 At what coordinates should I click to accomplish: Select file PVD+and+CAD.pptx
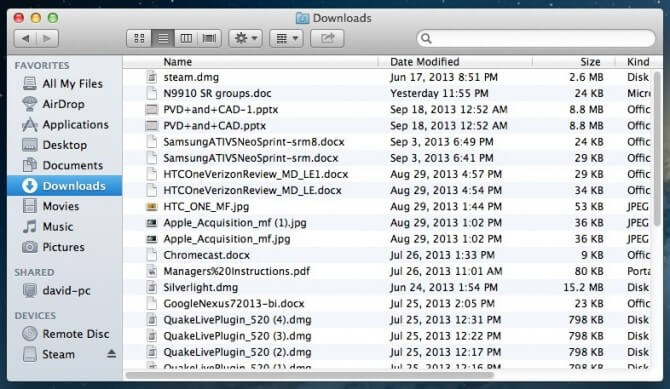tap(389, 126)
